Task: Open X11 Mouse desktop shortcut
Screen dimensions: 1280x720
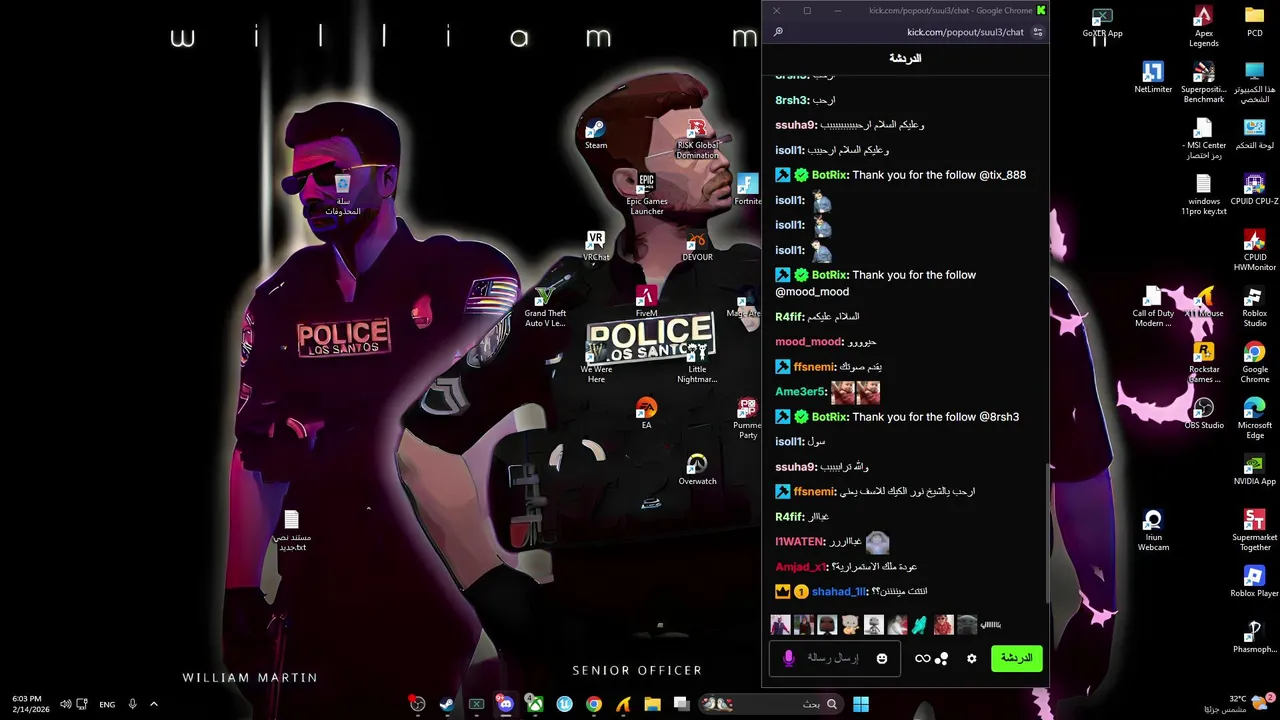Action: 1203,302
